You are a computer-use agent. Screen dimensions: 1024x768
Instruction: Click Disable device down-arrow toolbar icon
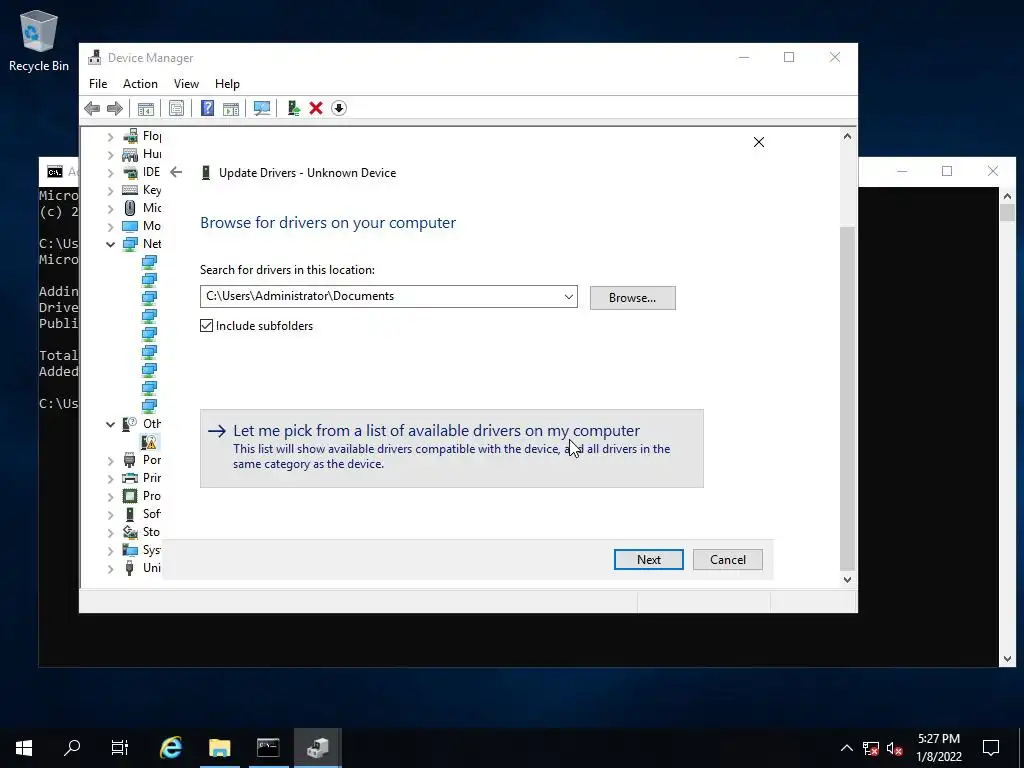click(339, 108)
